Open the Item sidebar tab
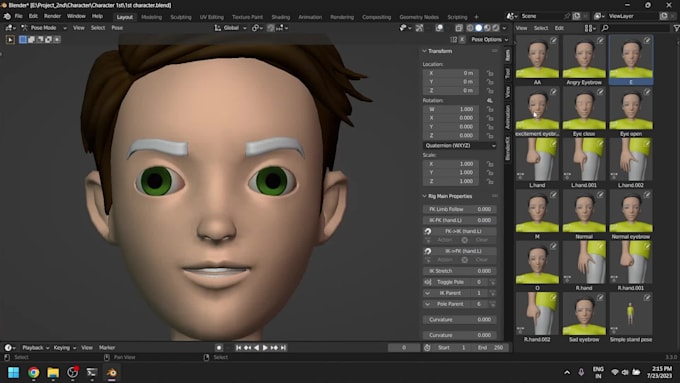 click(x=508, y=55)
